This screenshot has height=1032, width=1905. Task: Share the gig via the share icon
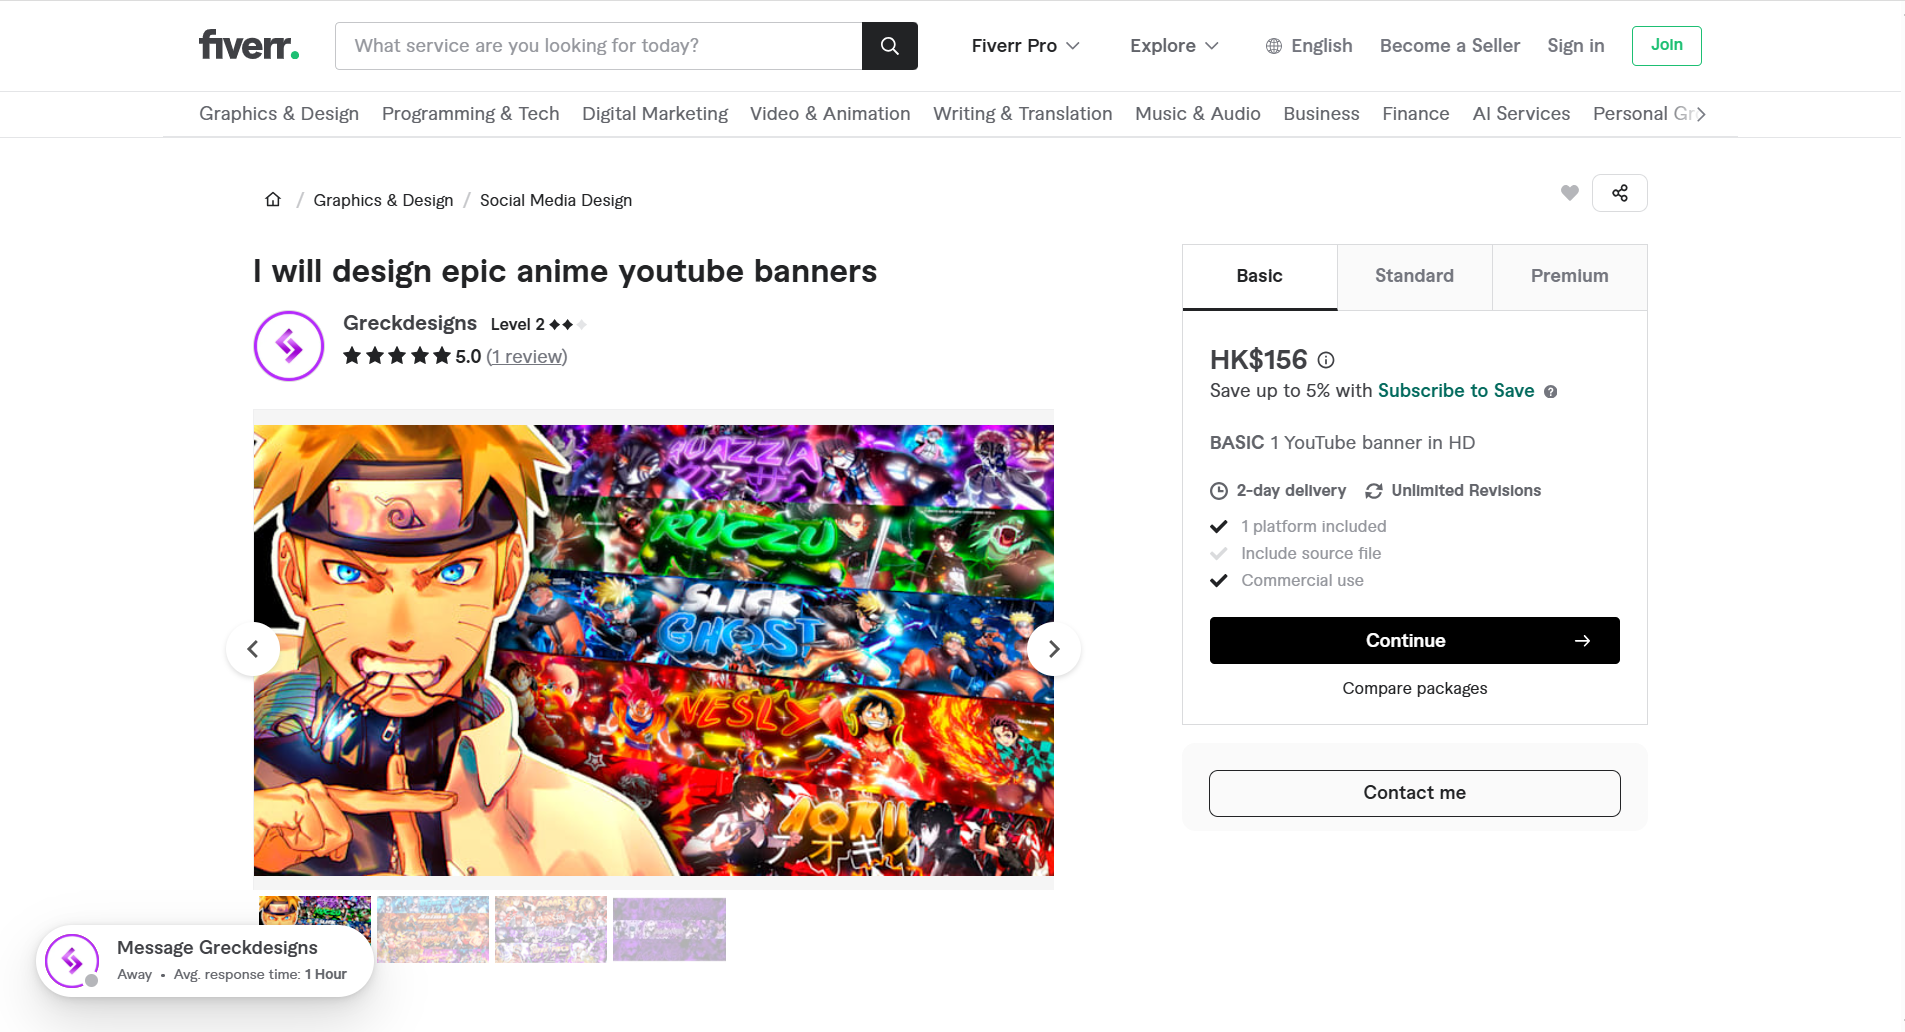point(1620,192)
